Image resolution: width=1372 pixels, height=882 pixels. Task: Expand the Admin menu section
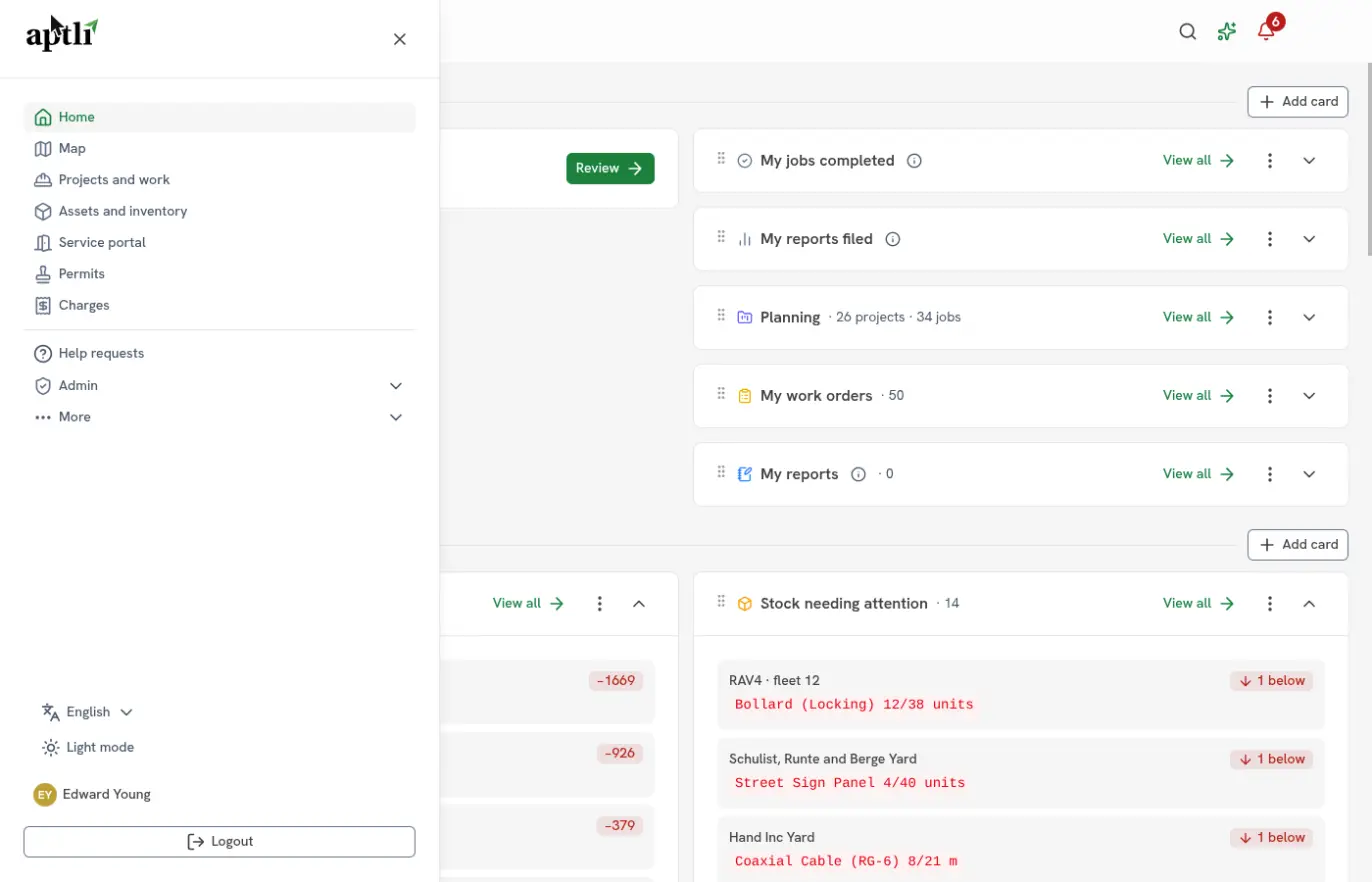pos(219,385)
